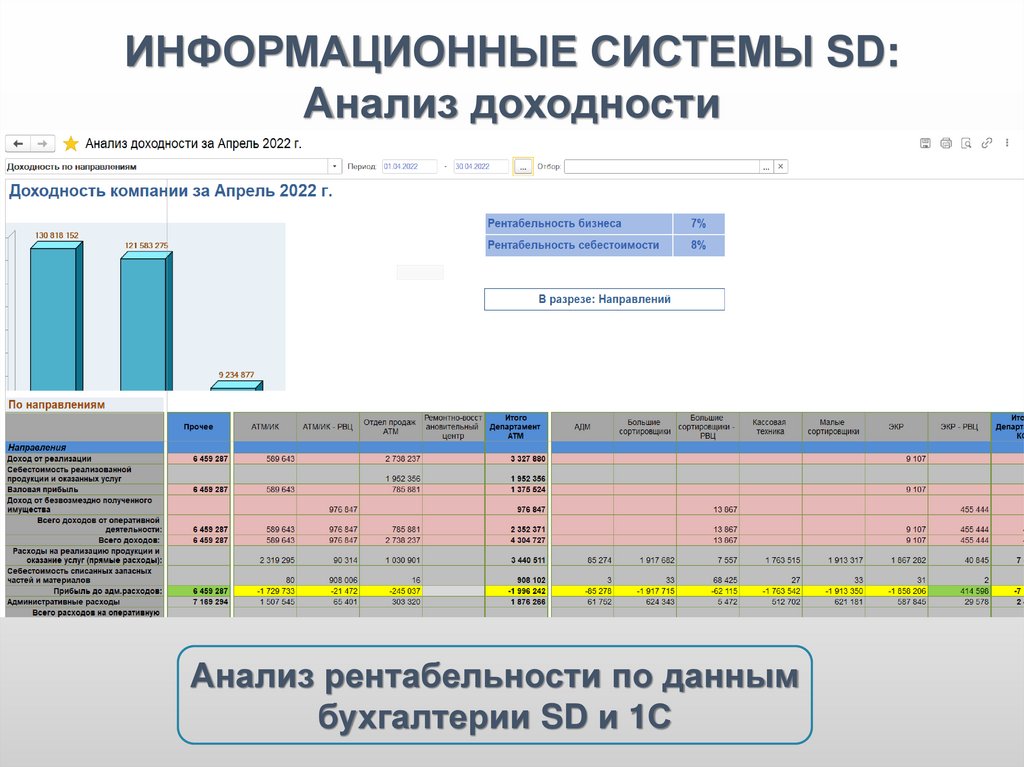The height and width of the screenshot is (767, 1024).
Task: Click the 'Рентабельность бизнеса' label cell
Action: pos(579,223)
